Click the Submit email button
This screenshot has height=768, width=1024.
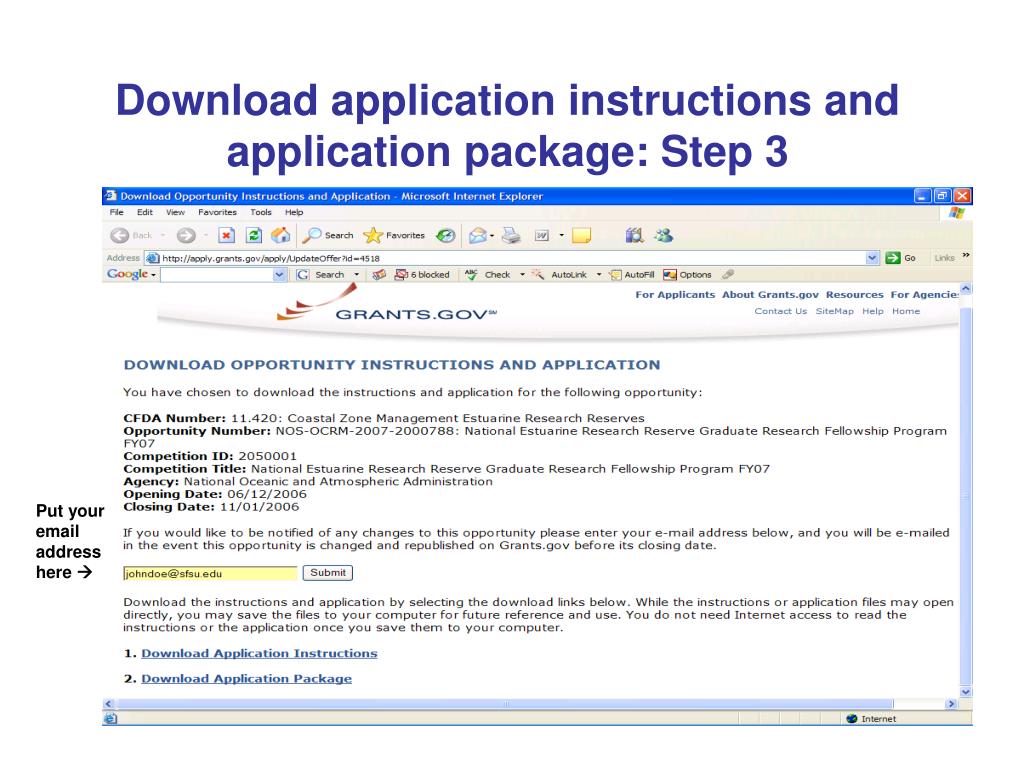(328, 573)
